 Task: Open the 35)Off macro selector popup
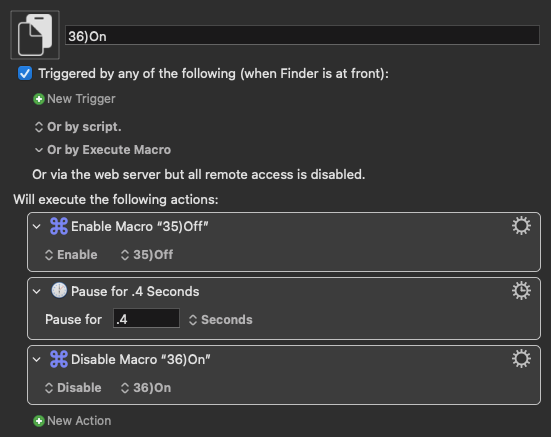point(147,255)
